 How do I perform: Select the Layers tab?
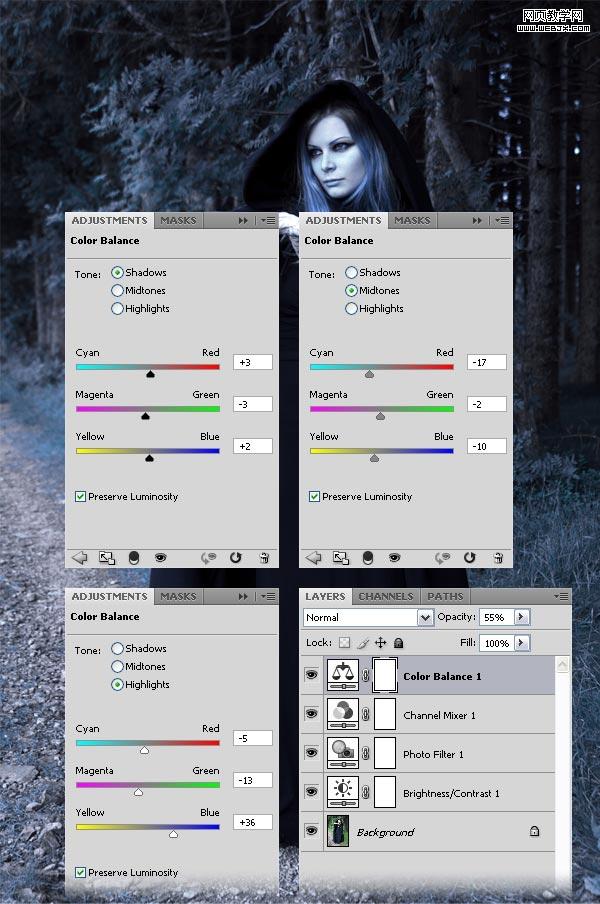pyautogui.click(x=325, y=596)
